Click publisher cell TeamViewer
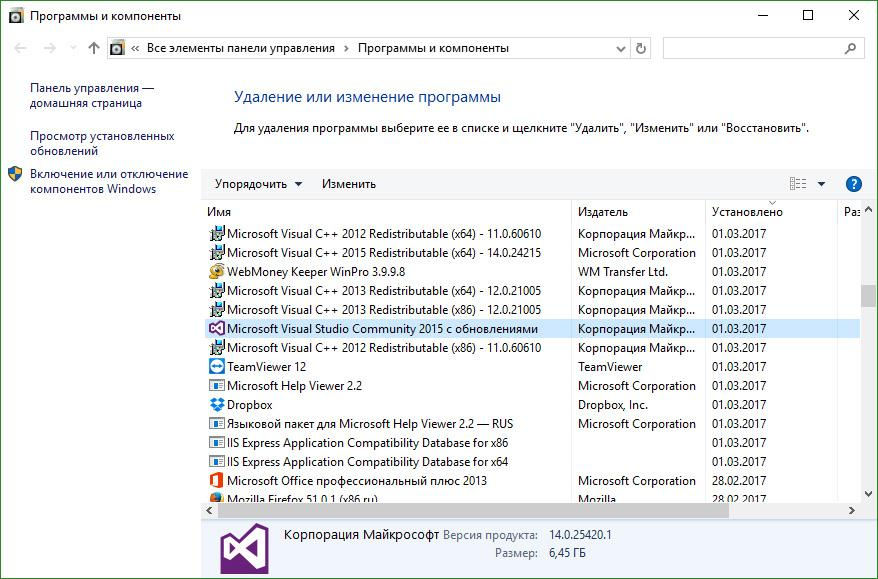The height and width of the screenshot is (579, 878). pyautogui.click(x=610, y=367)
